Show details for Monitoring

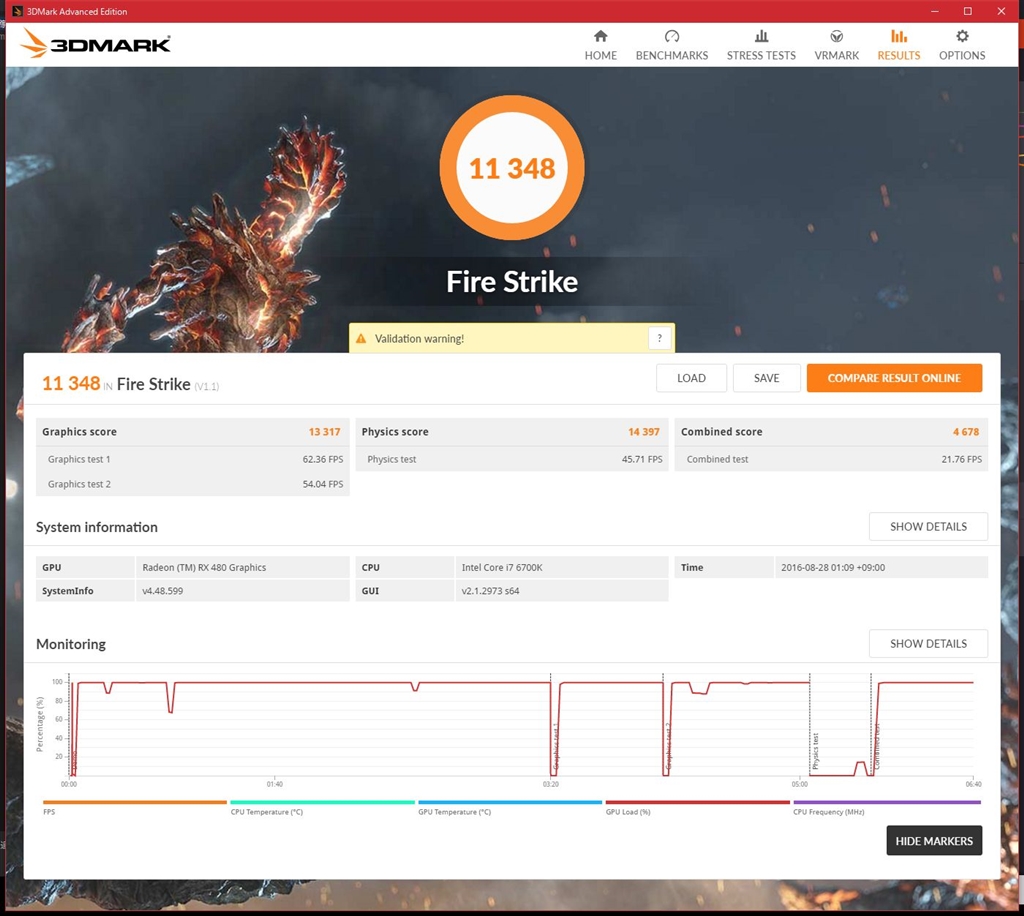[x=928, y=643]
